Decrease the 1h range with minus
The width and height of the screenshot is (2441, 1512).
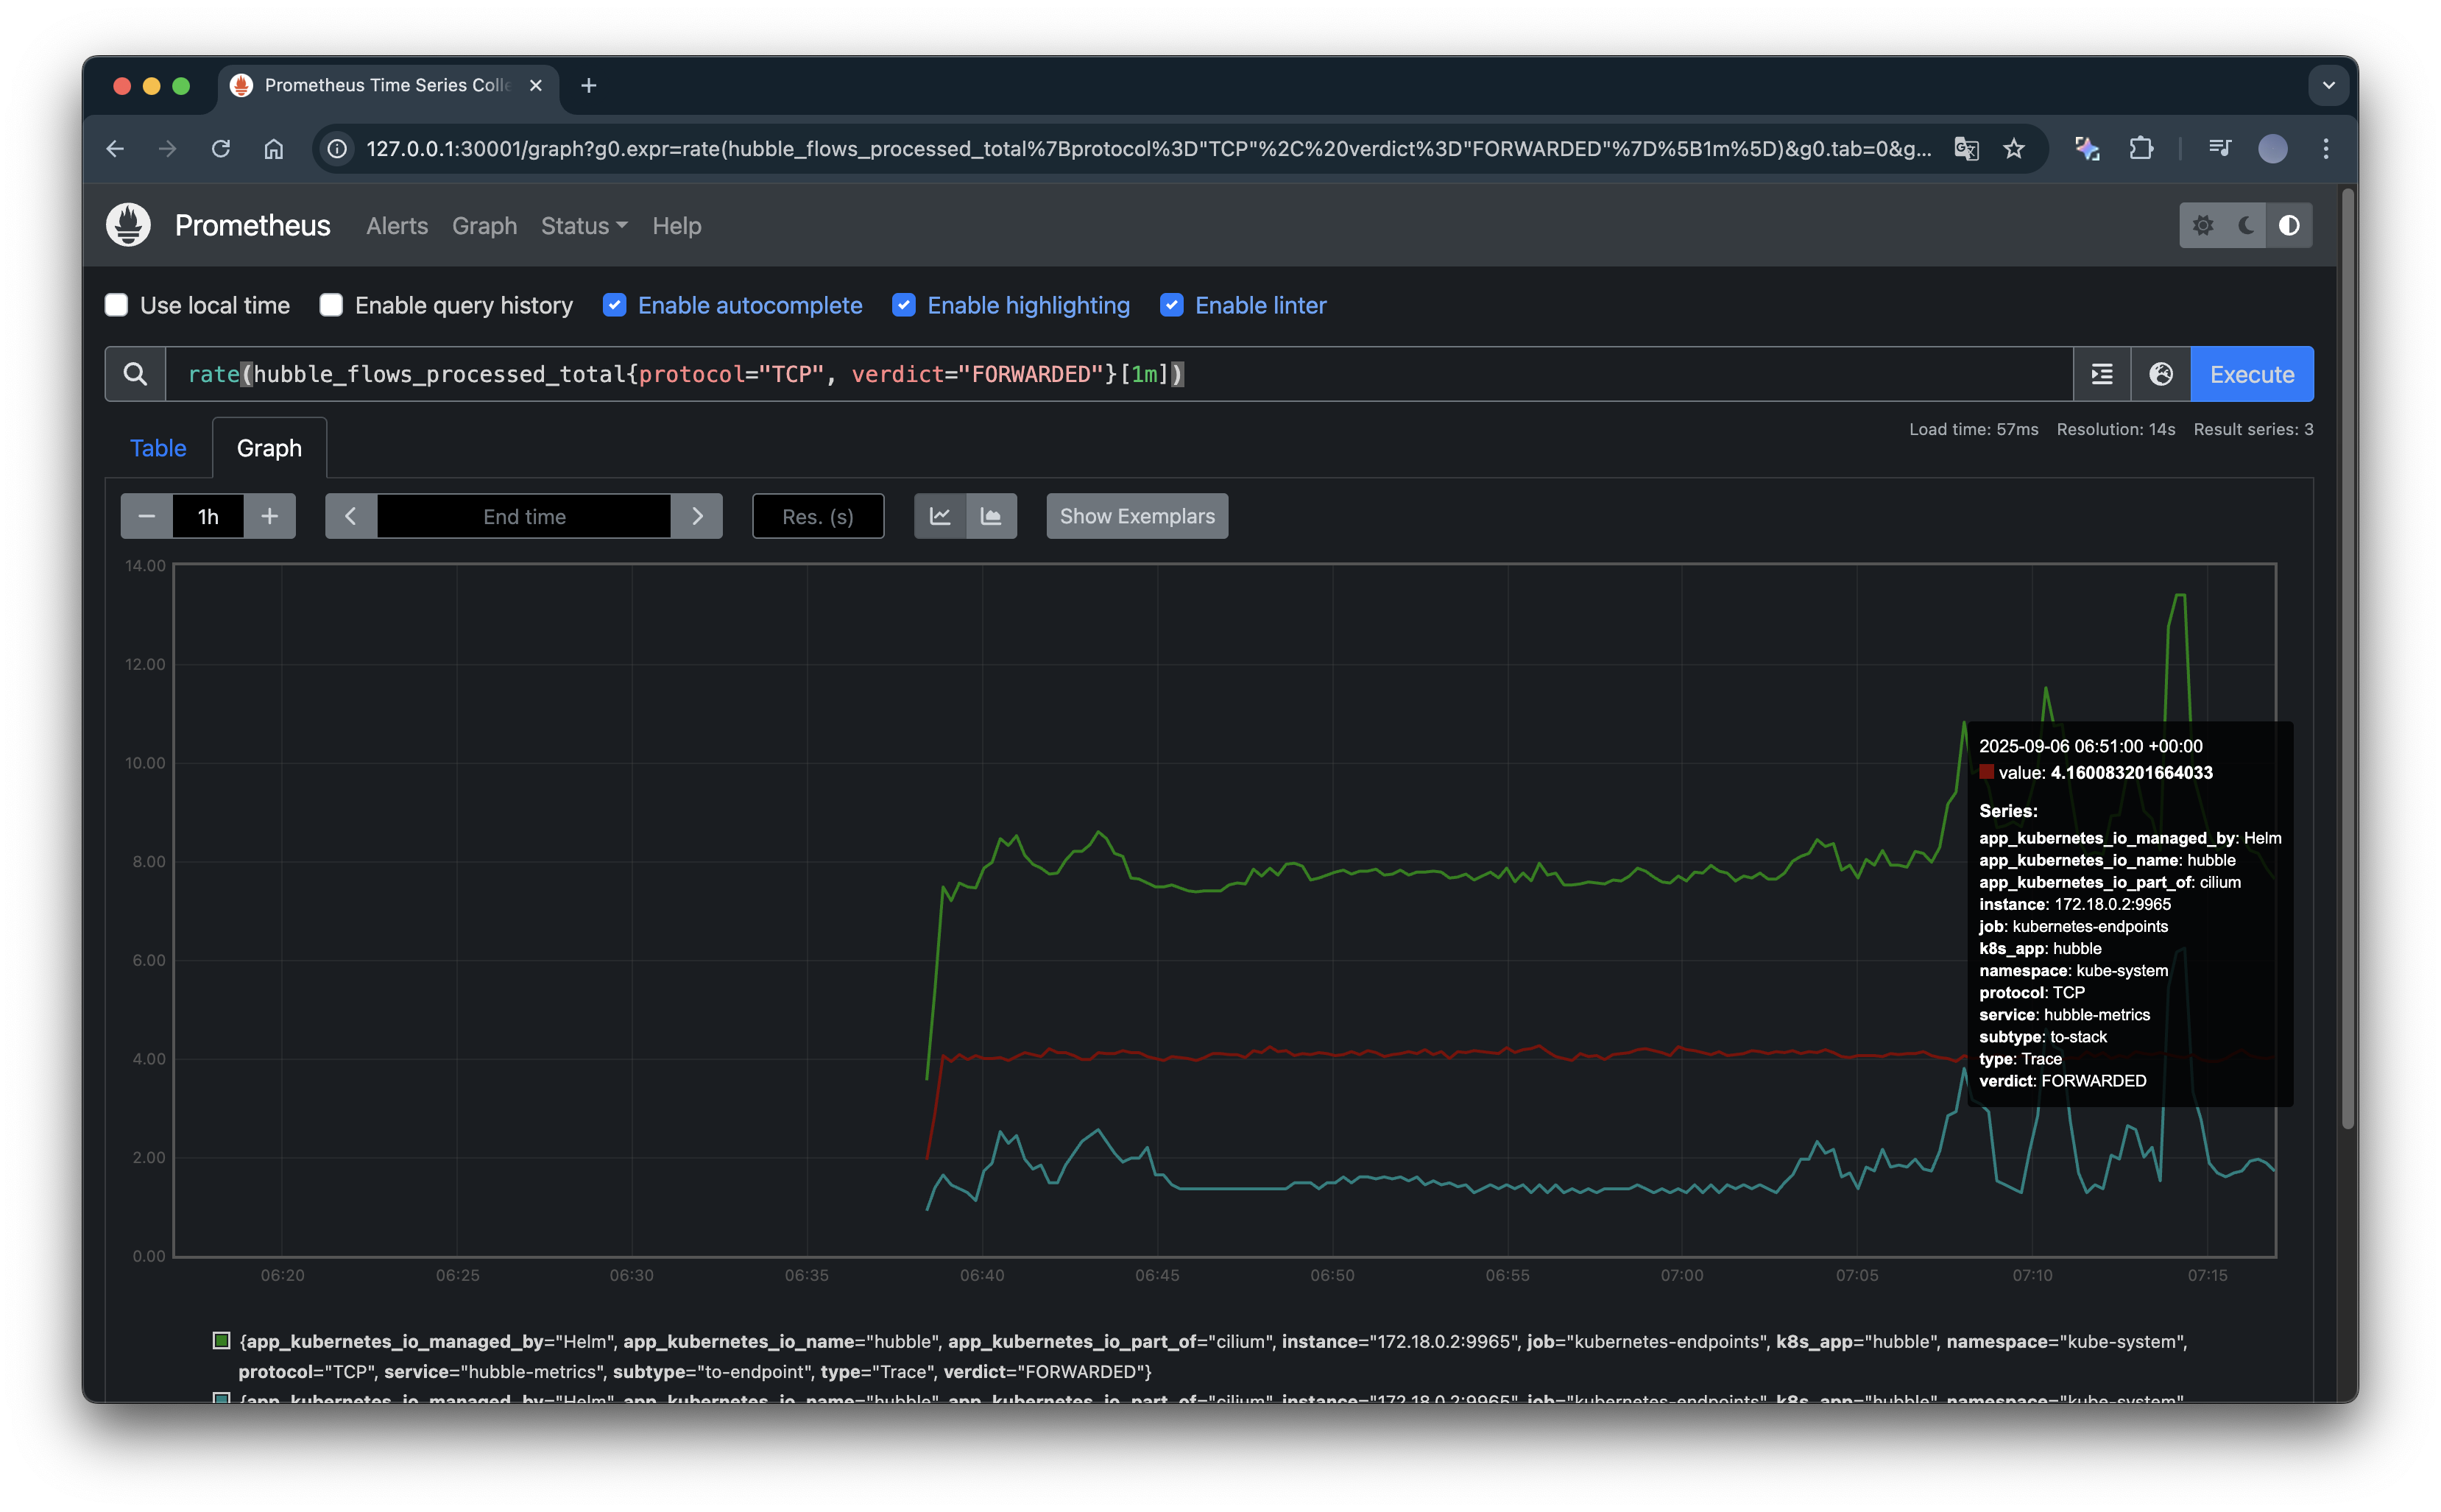pyautogui.click(x=147, y=516)
